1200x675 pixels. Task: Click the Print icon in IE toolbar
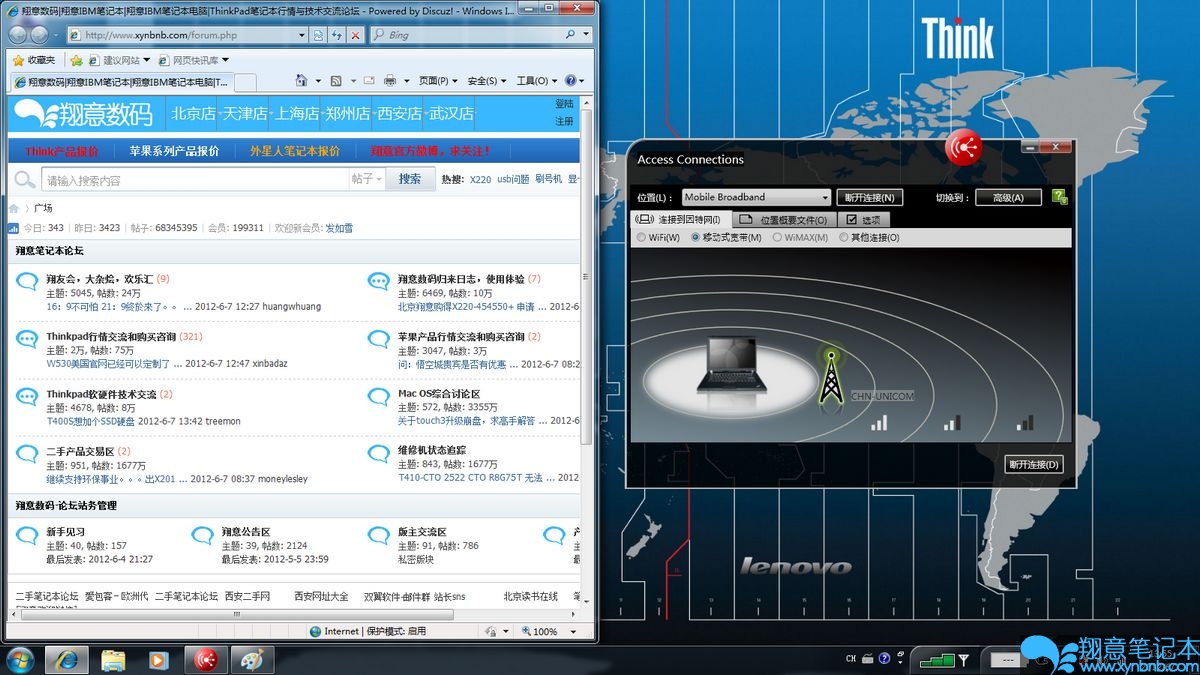[390, 81]
